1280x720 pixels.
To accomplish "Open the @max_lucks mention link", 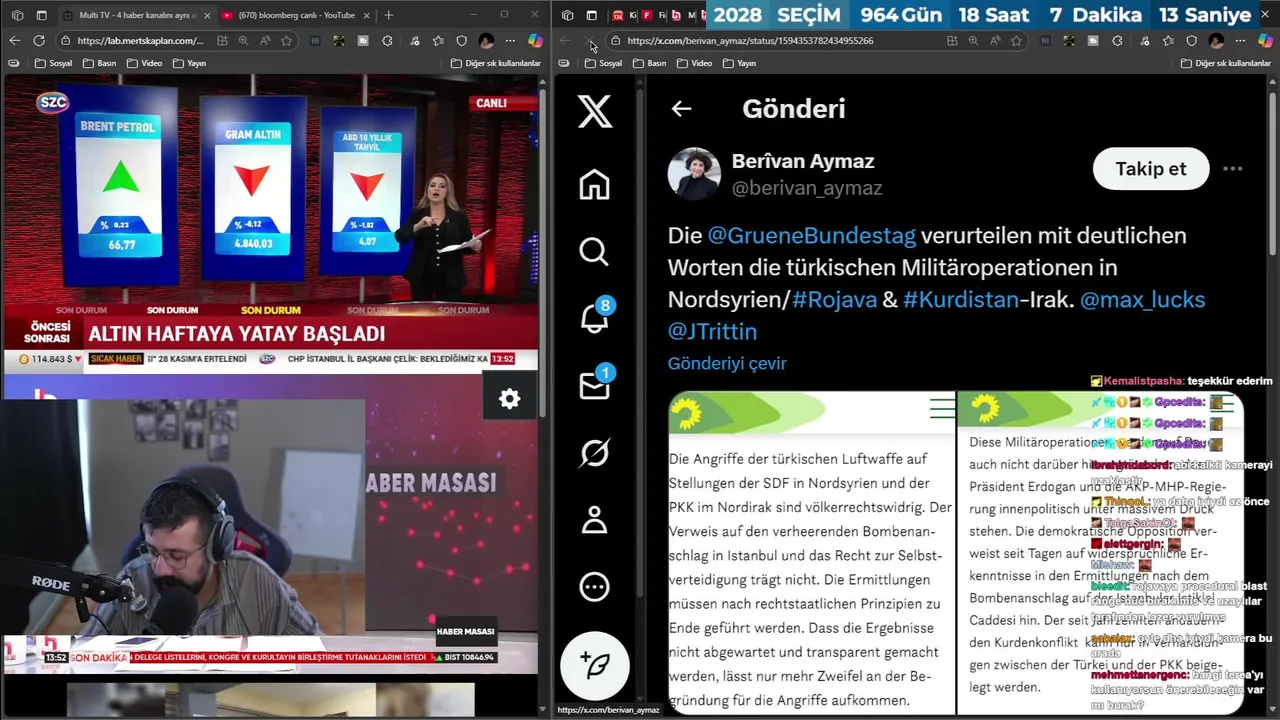I will [x=1142, y=300].
